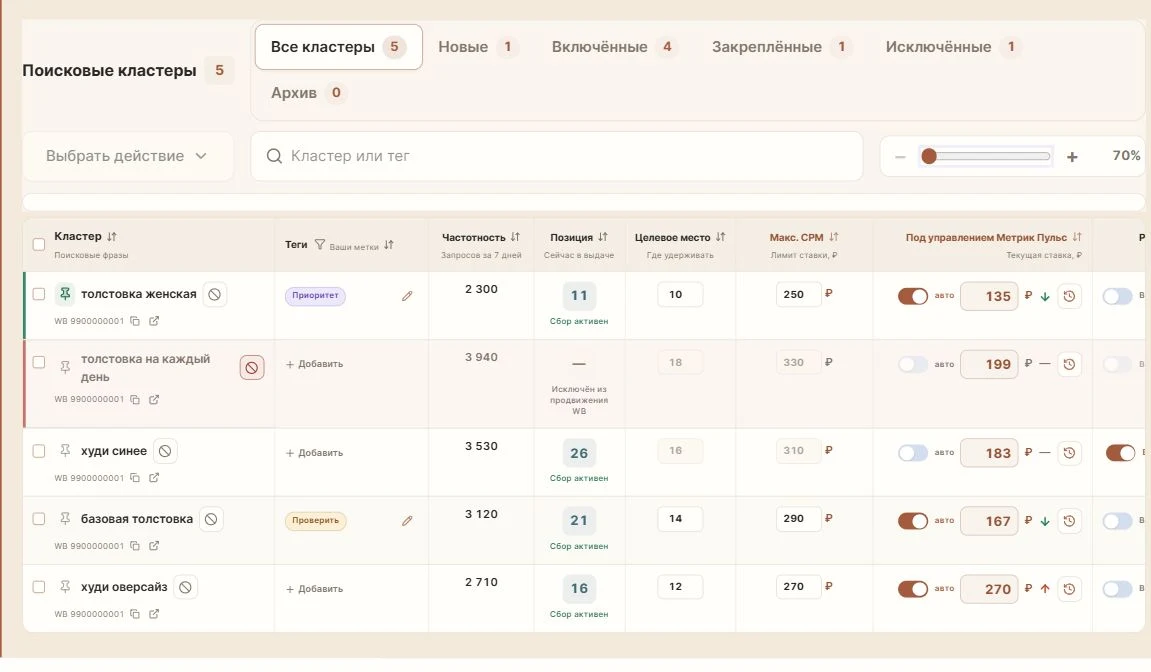Image resolution: width=1151 pixels, height=672 pixels.
Task: Exclude the «базовая толстовка» cluster
Action: (211, 519)
